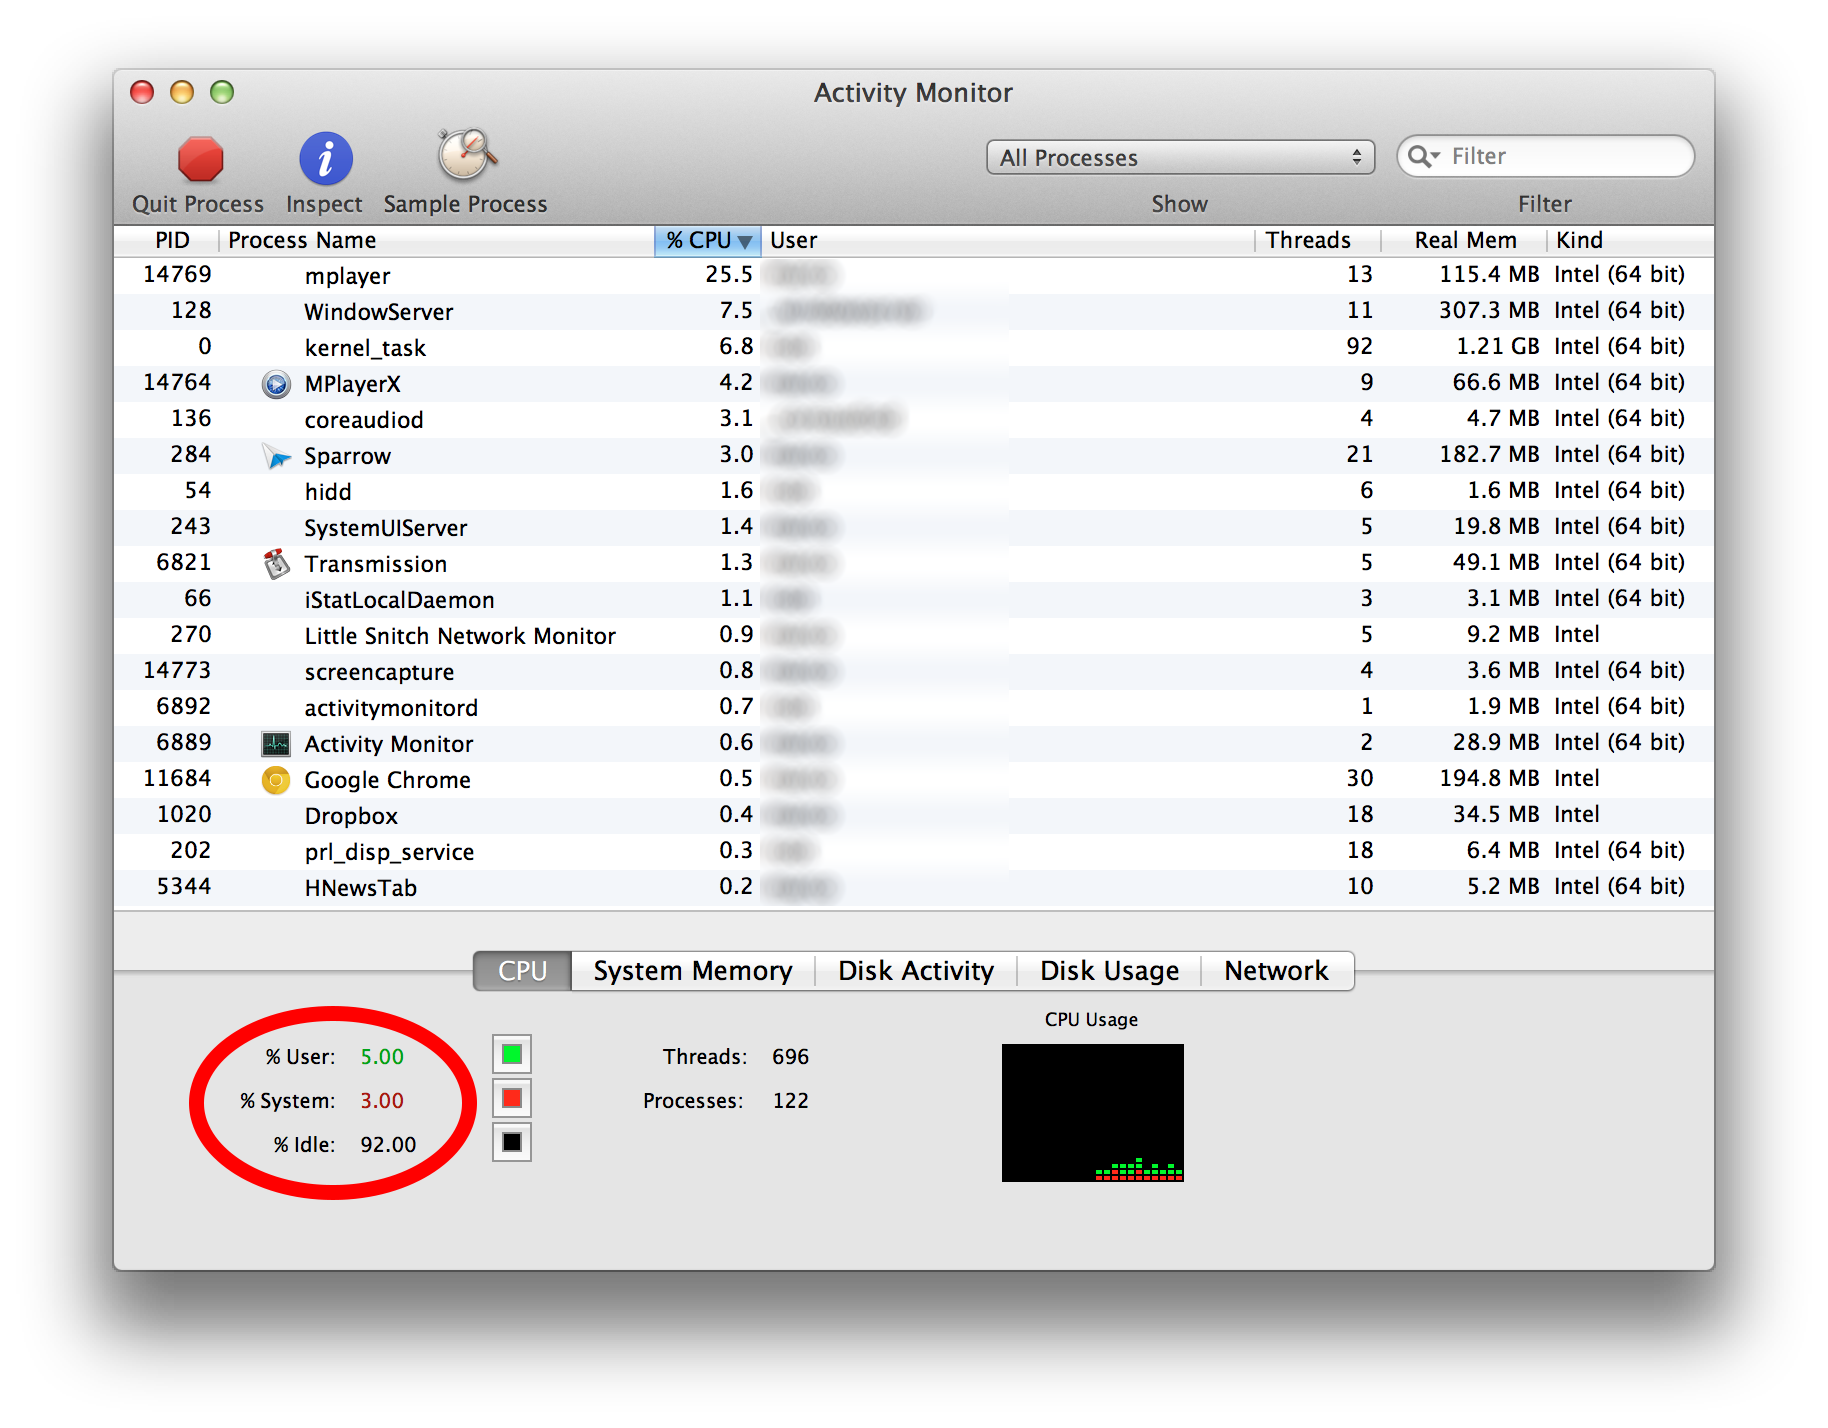
Task: Select the SystemUIServer process row
Action: [x=914, y=527]
